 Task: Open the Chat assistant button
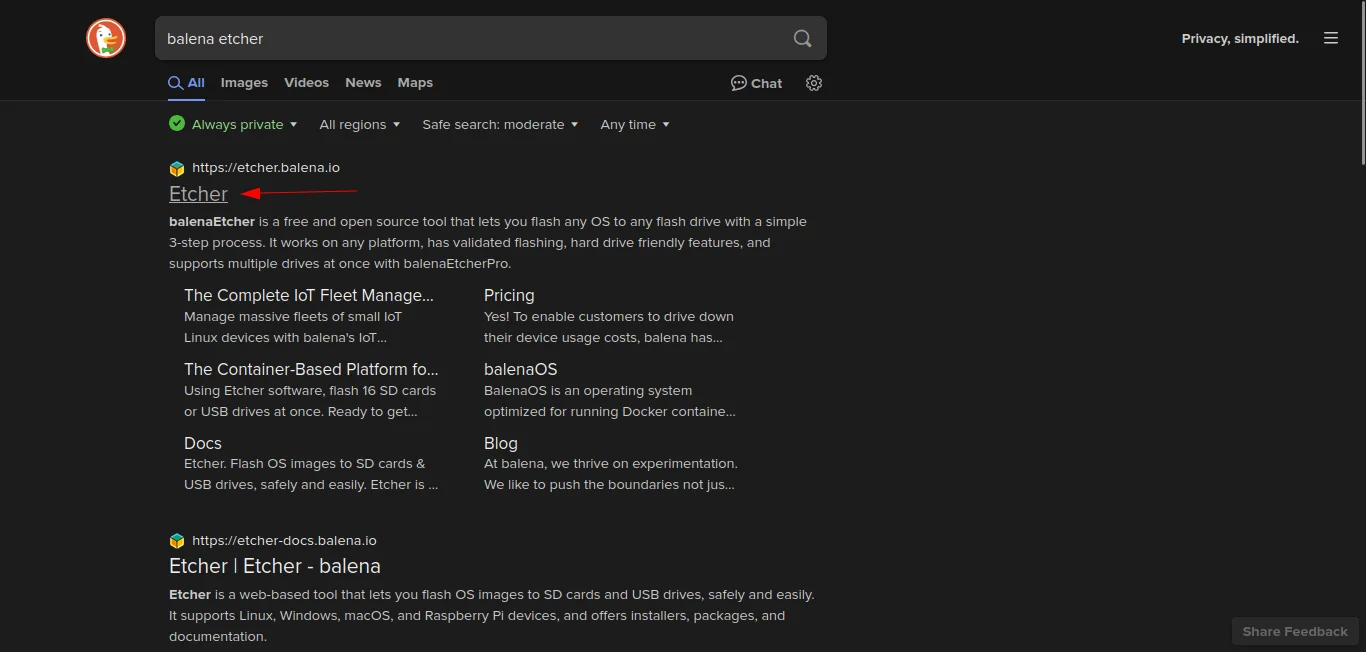pyautogui.click(x=757, y=83)
